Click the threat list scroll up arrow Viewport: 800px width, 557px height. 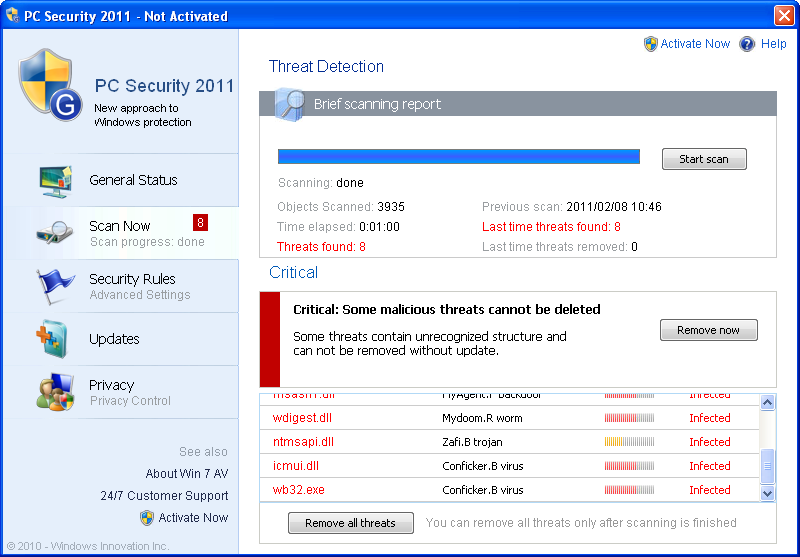coord(767,402)
